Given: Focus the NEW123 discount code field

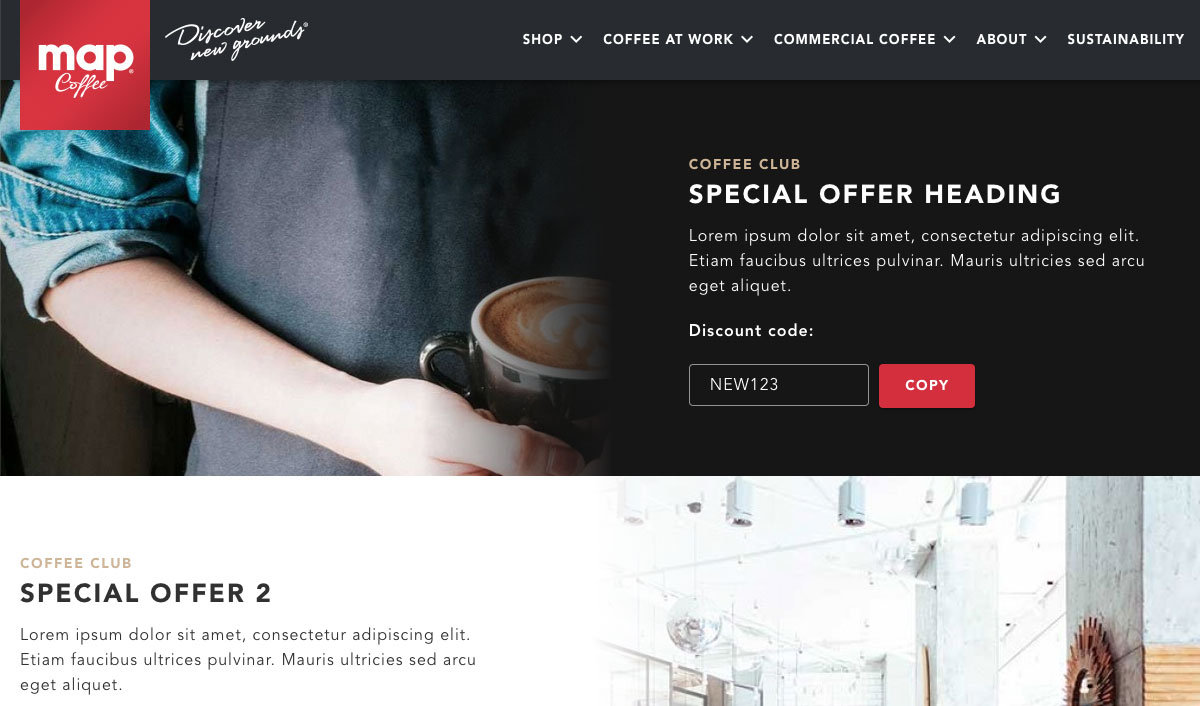Looking at the screenshot, I should 779,385.
